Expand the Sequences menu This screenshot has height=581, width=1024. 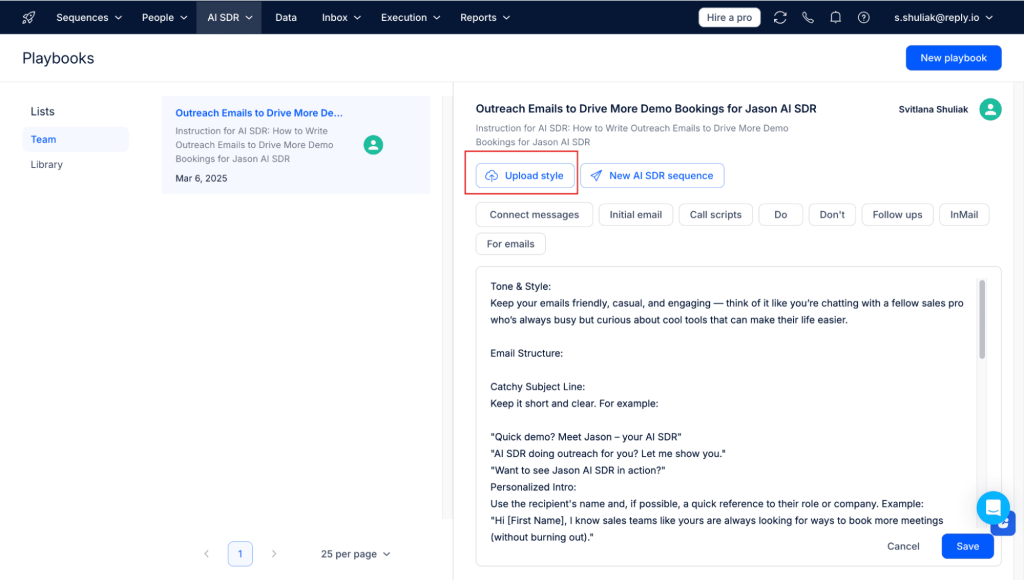click(x=89, y=18)
